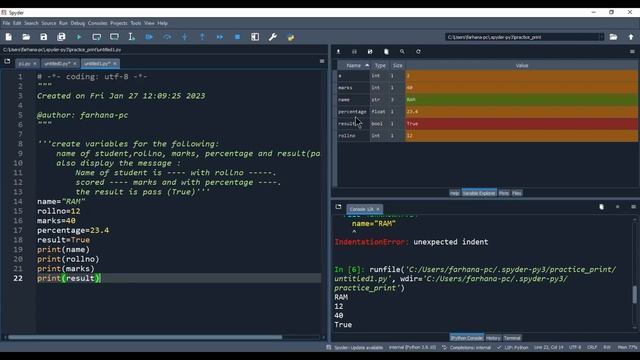The width and height of the screenshot is (640, 360).
Task: Open PYTHONPATH manager icon
Action: click(x=291, y=37)
